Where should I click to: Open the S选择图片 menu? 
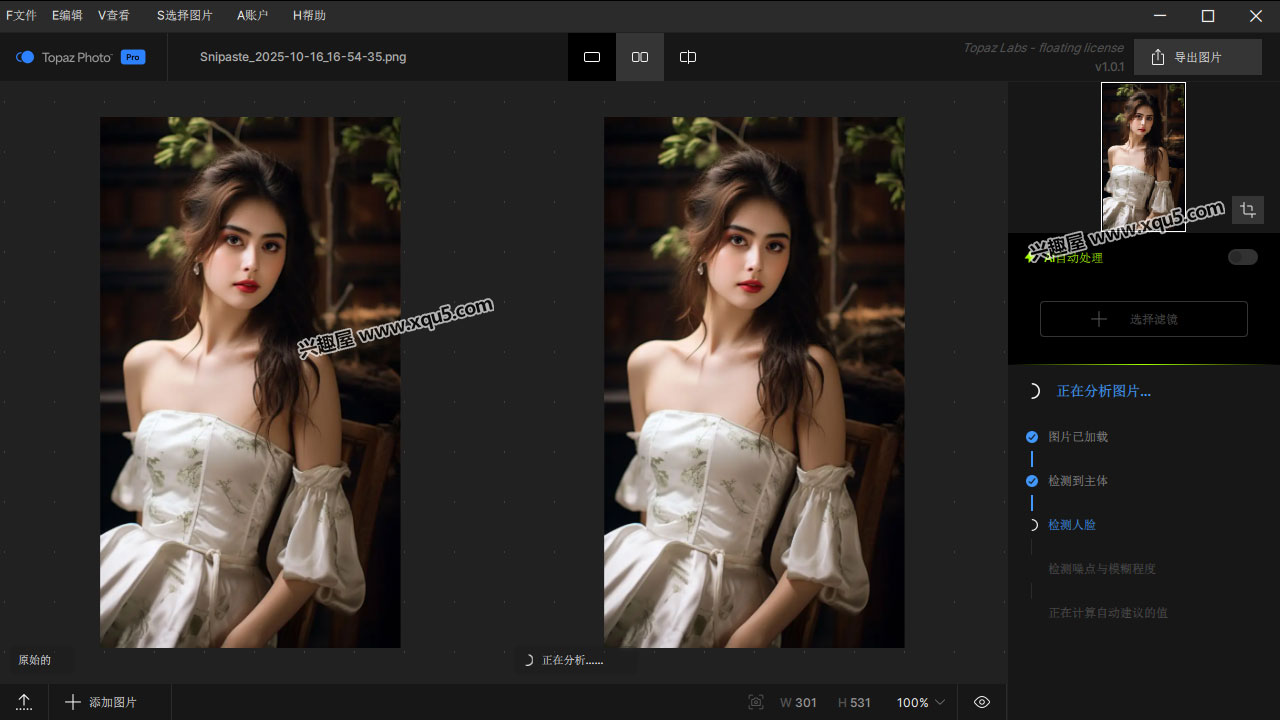pos(184,15)
